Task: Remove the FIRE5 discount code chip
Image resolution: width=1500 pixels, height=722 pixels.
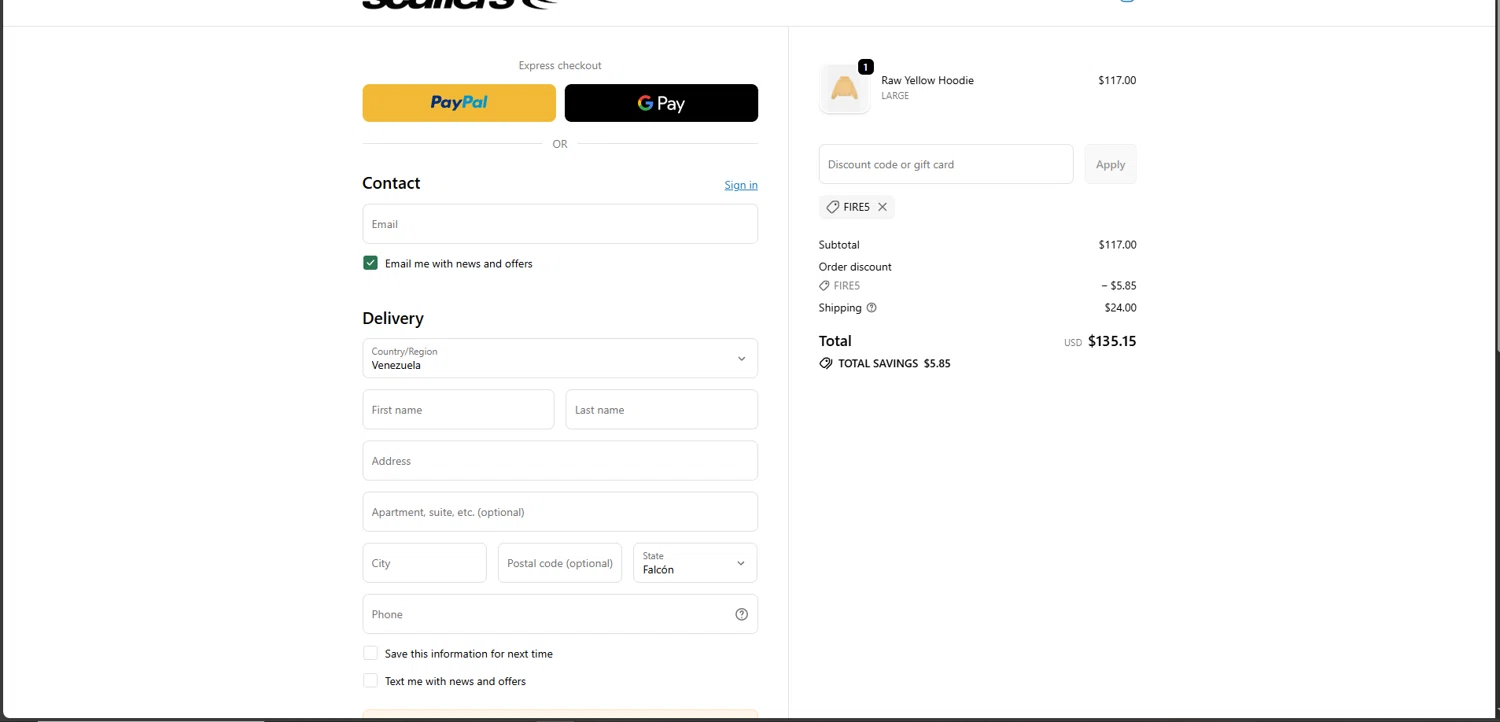Action: (882, 207)
